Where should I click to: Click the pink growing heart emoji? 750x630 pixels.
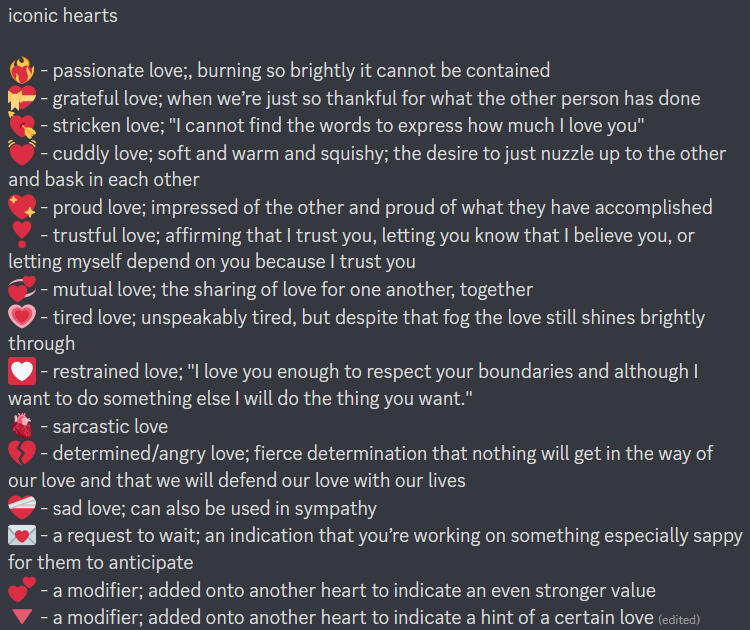tap(22, 318)
